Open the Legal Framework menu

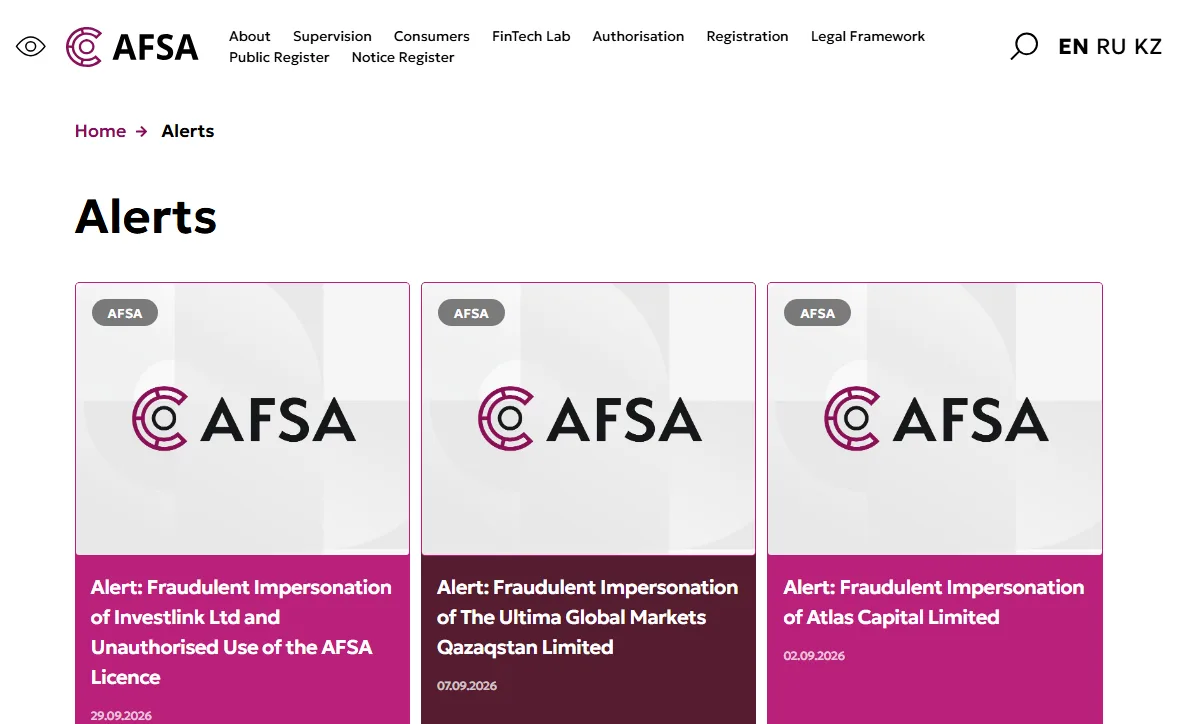868,36
